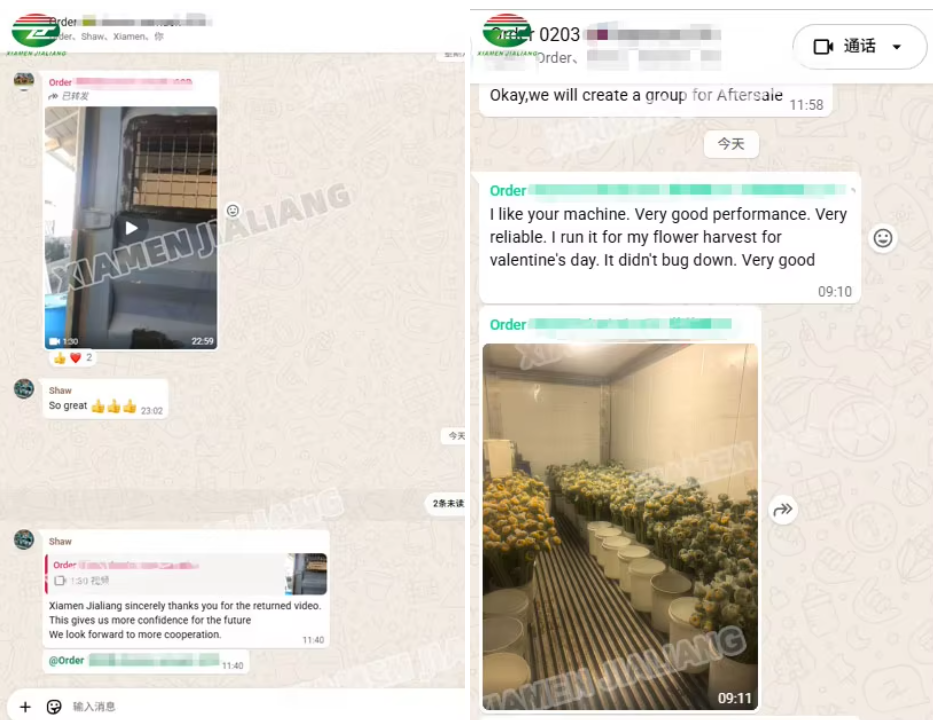This screenshot has height=720, width=933.
Task: Open the left chat group header logo
Action: 36,31
